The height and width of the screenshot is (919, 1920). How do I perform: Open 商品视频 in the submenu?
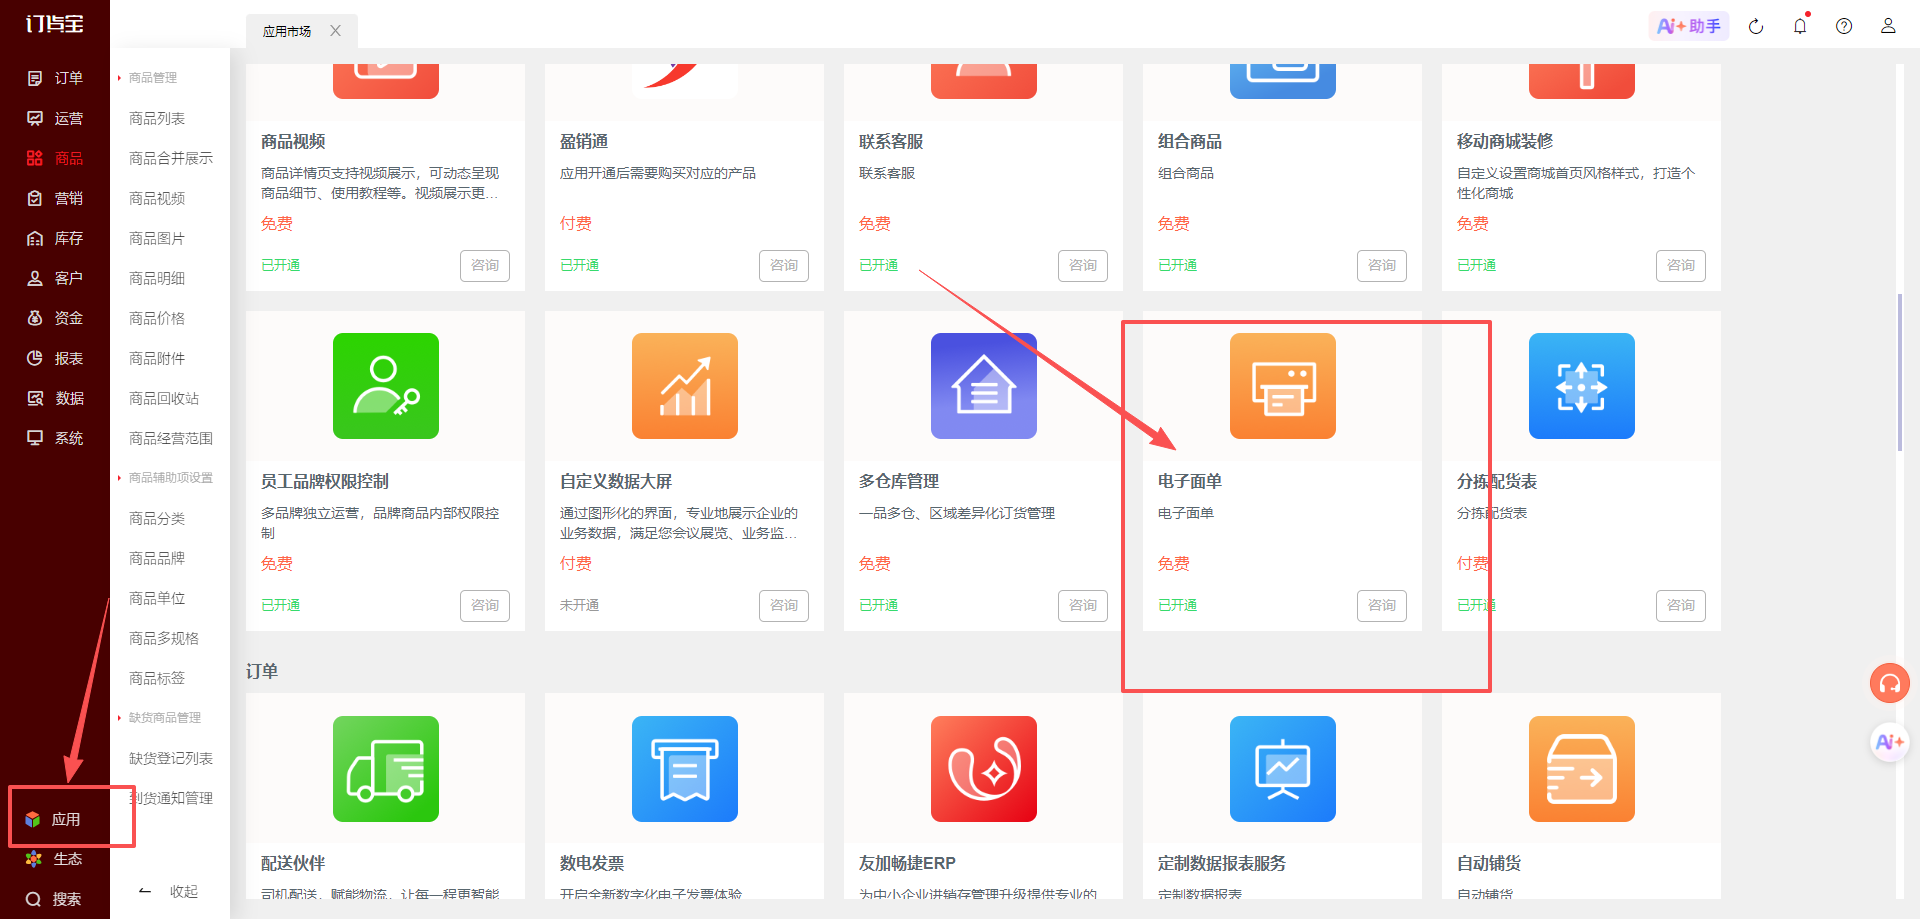pos(157,198)
